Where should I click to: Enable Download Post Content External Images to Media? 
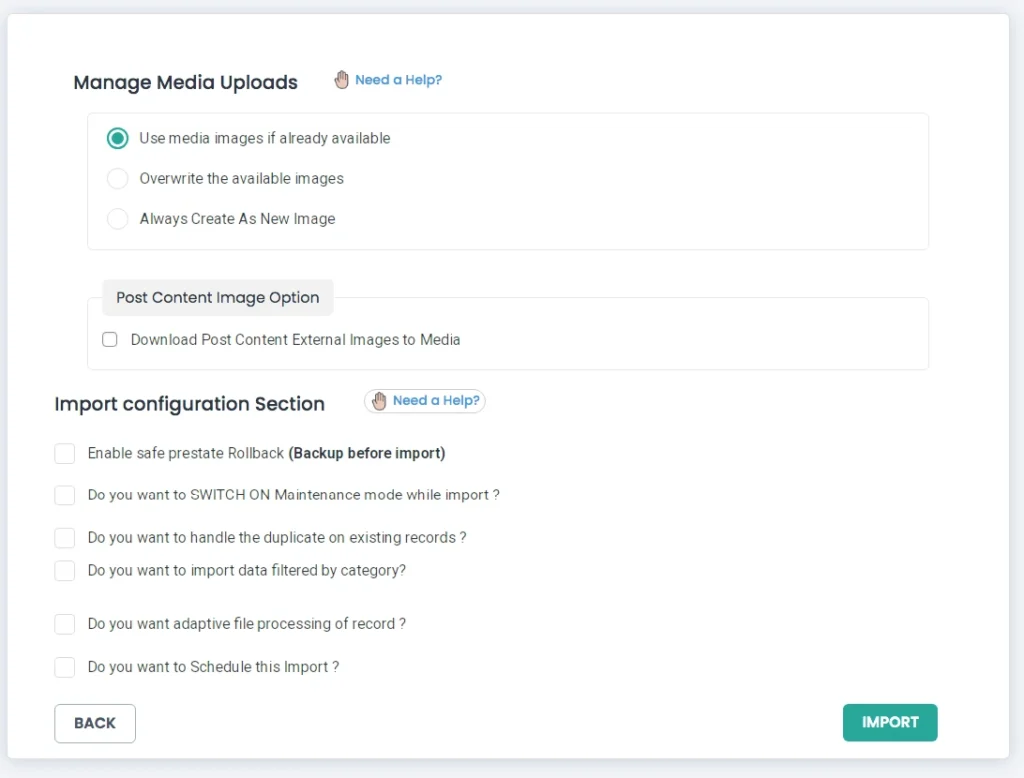[110, 340]
